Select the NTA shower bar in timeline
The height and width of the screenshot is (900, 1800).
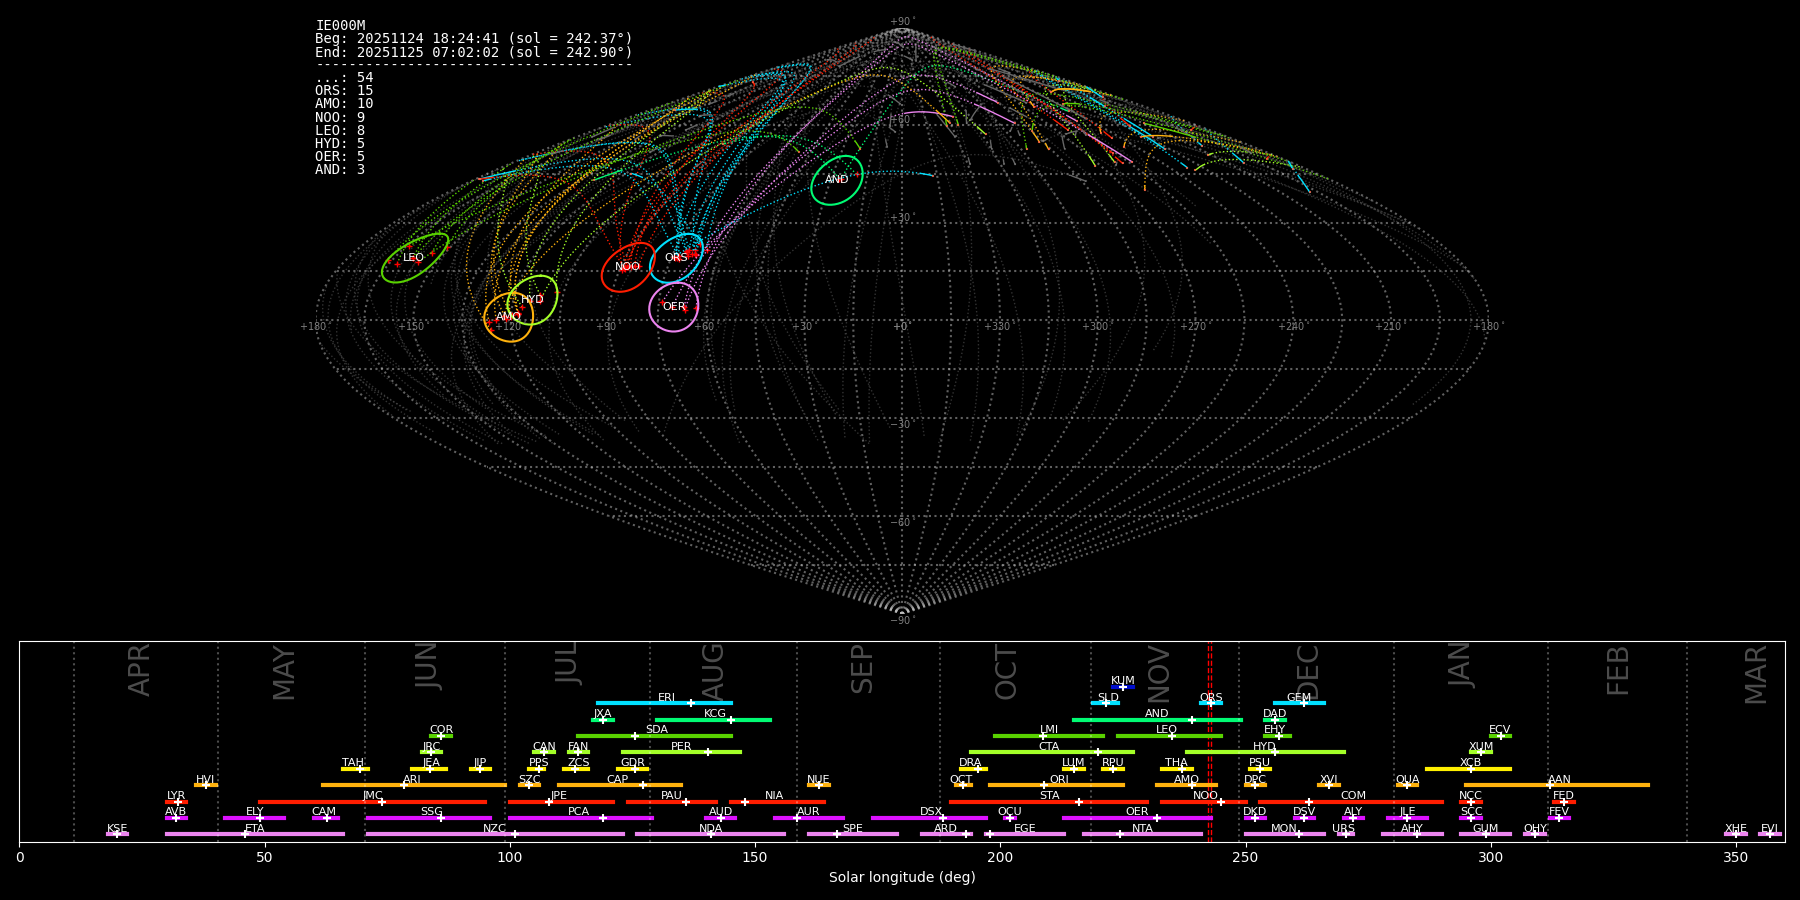(x=1141, y=834)
